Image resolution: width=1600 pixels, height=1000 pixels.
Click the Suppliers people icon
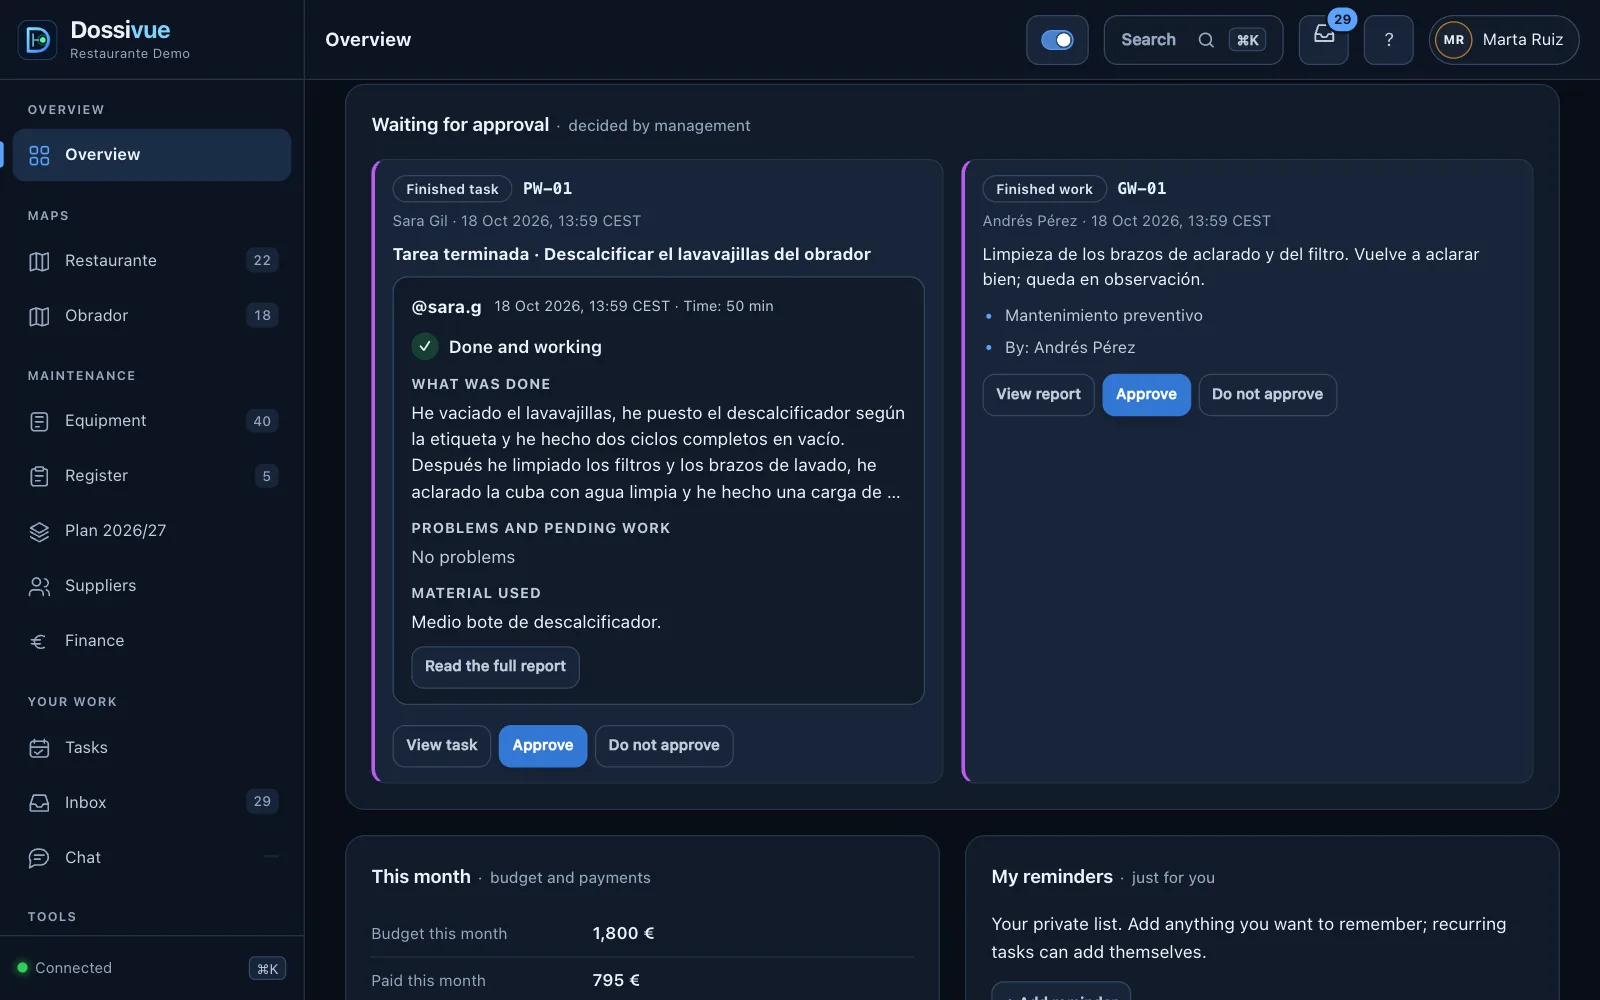pyautogui.click(x=39, y=586)
